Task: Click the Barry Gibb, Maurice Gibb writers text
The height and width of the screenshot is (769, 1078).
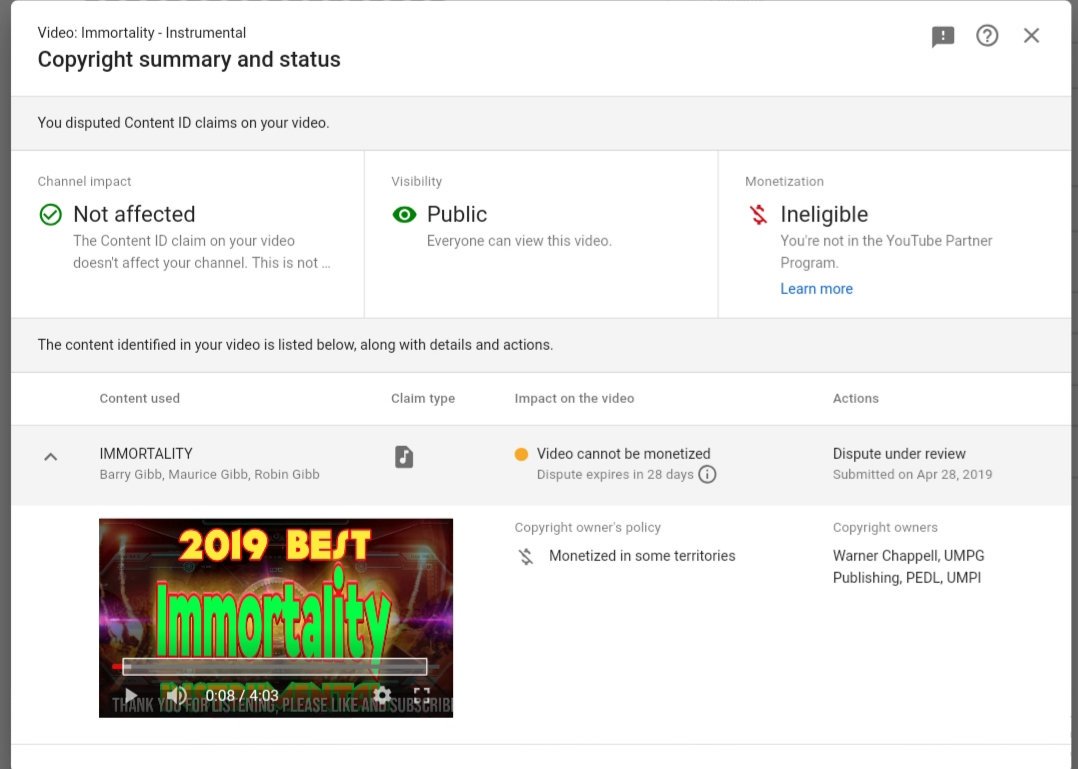Action: (210, 474)
